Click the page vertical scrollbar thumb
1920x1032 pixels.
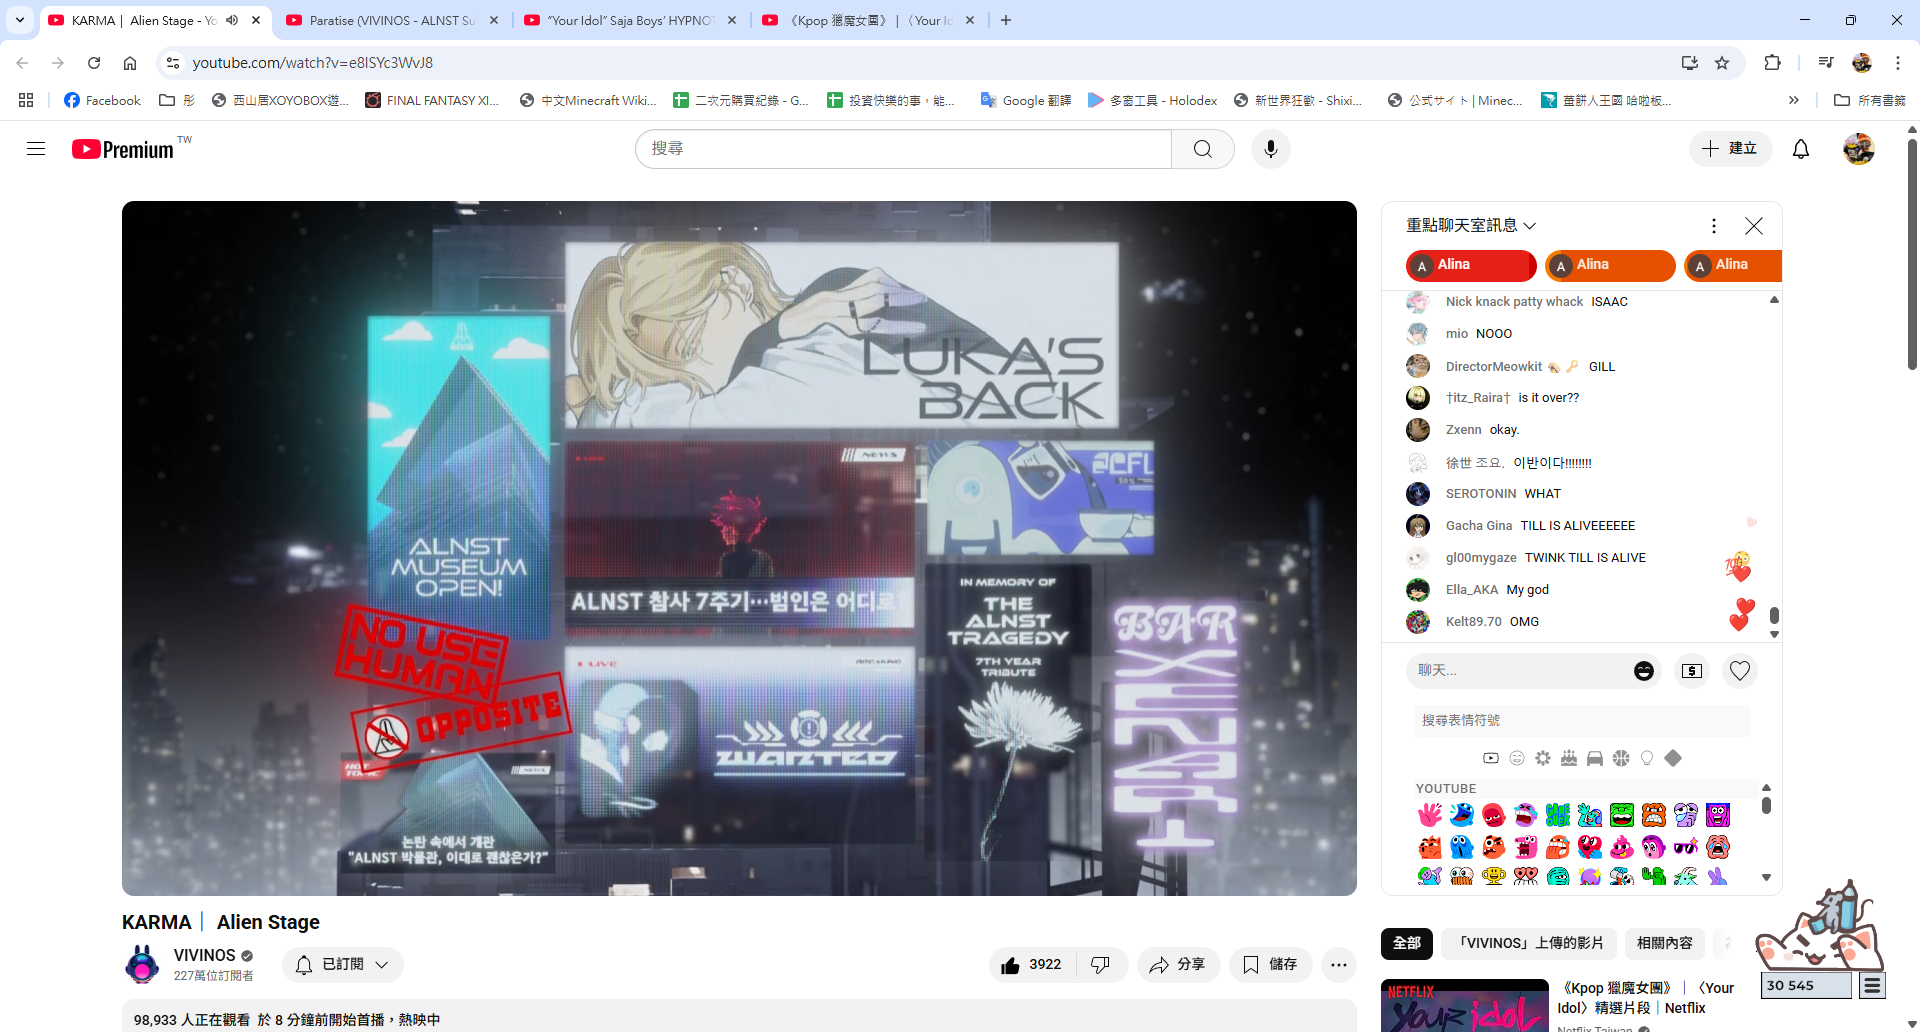tap(1912, 255)
